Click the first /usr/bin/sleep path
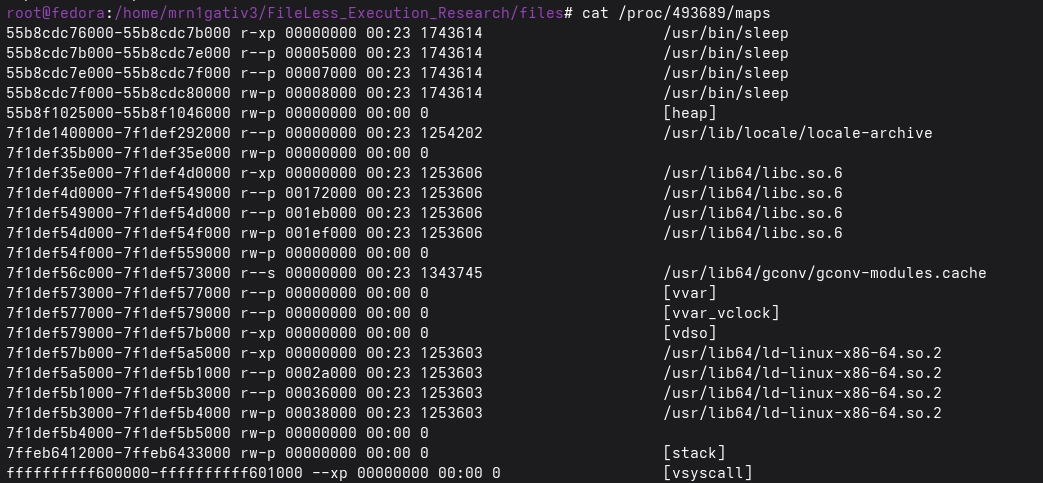The image size is (1043, 483). (x=726, y=33)
